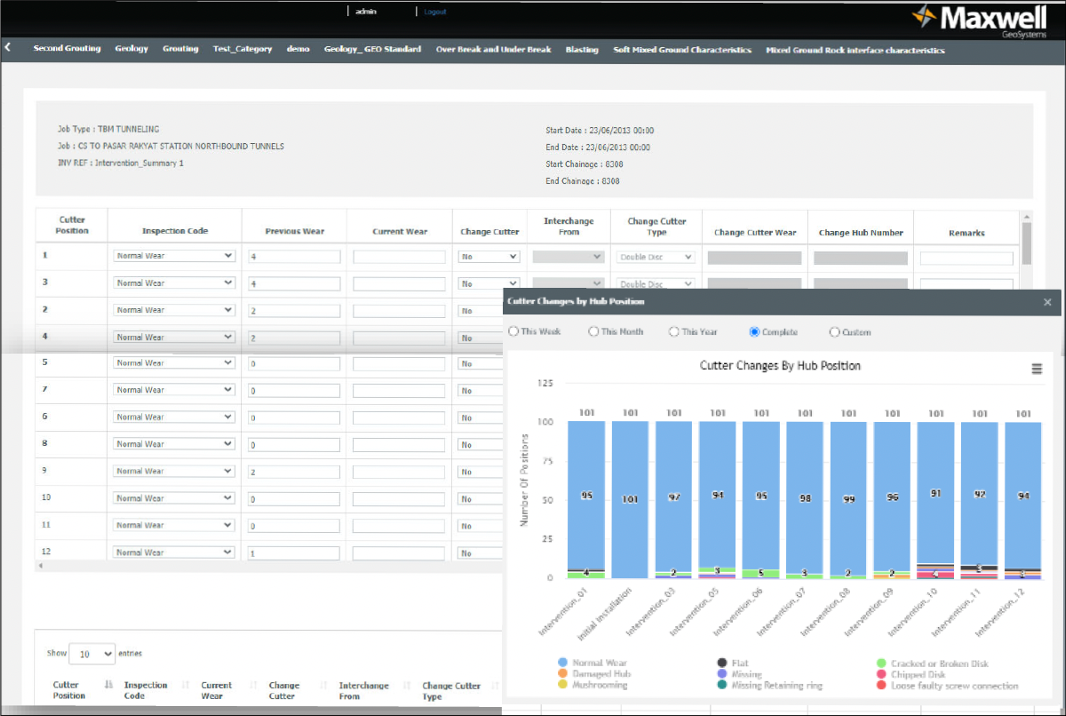Open the Geology menu item

click(131, 48)
